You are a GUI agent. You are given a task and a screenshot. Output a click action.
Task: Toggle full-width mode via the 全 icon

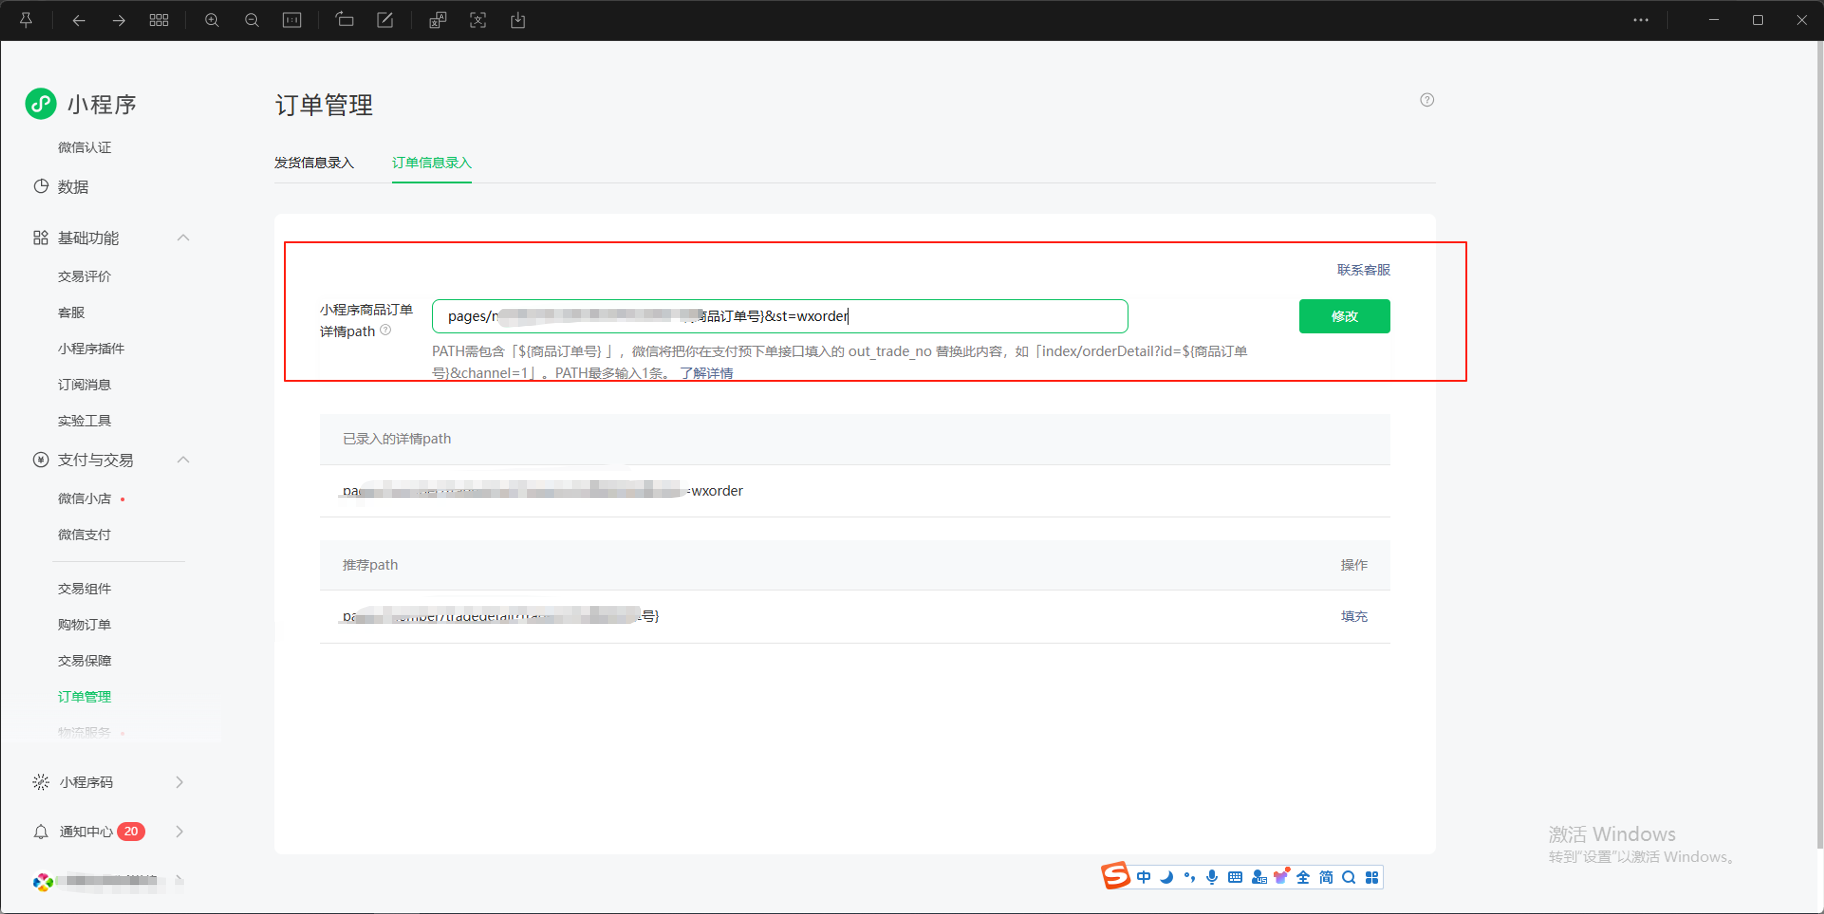[x=1303, y=877]
